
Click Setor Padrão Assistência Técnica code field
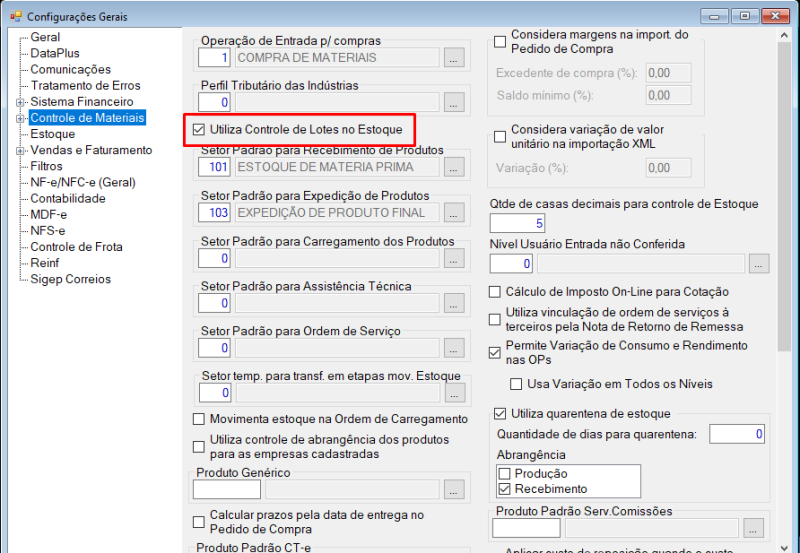pos(214,303)
